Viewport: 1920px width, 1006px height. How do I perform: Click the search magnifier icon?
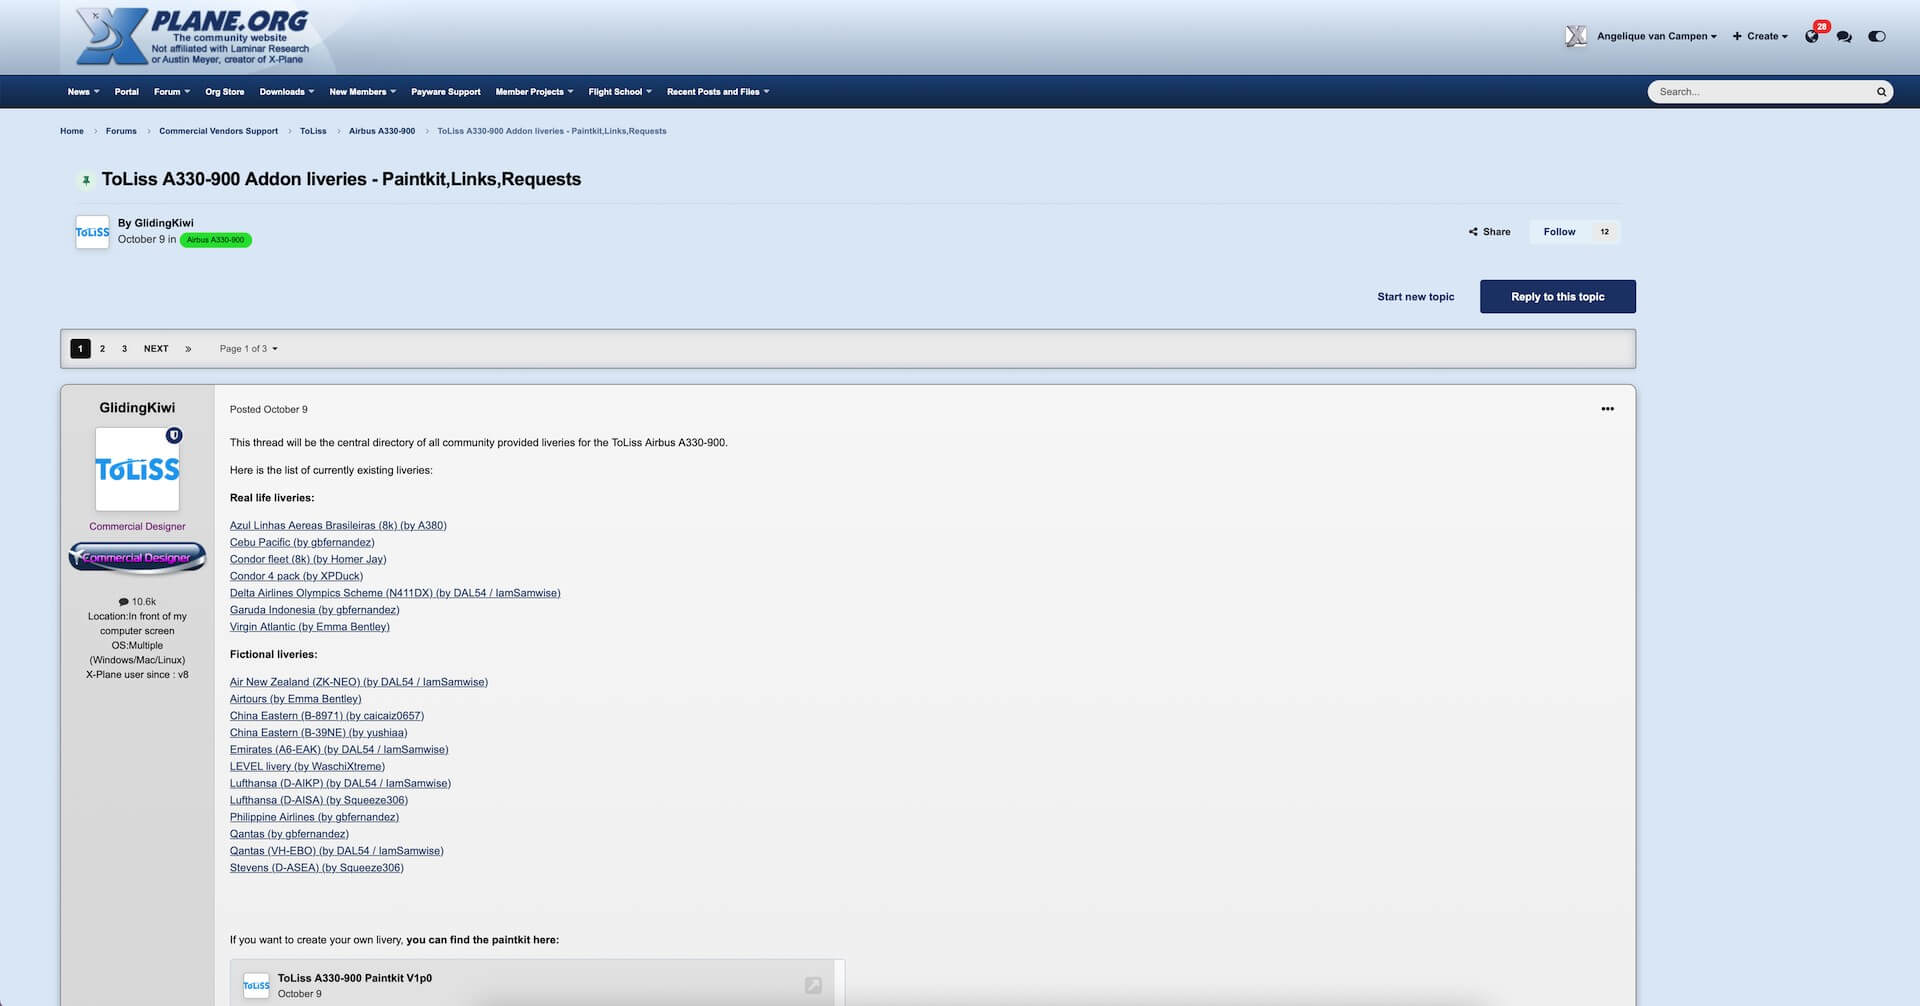1881,92
